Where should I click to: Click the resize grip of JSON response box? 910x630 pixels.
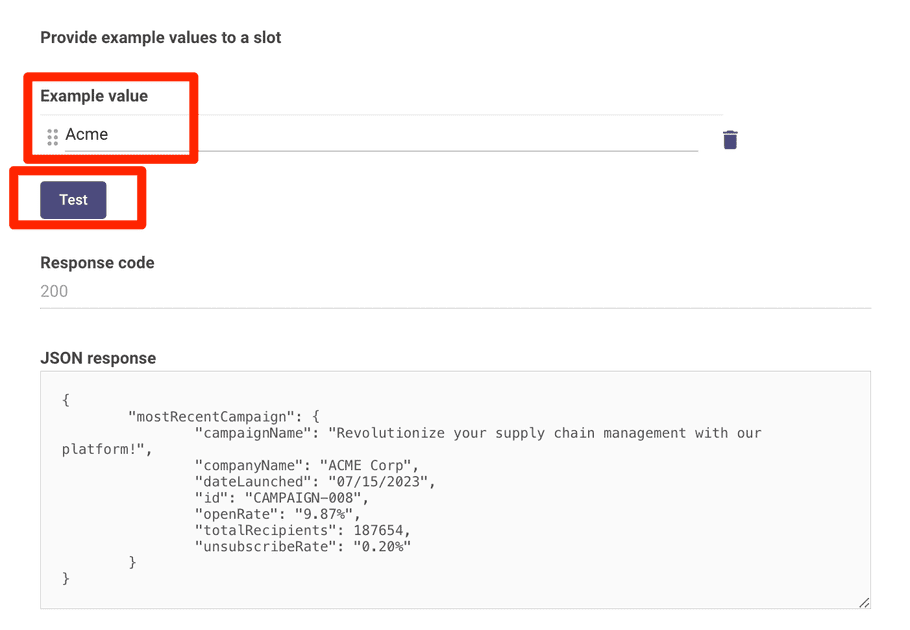coord(864,602)
